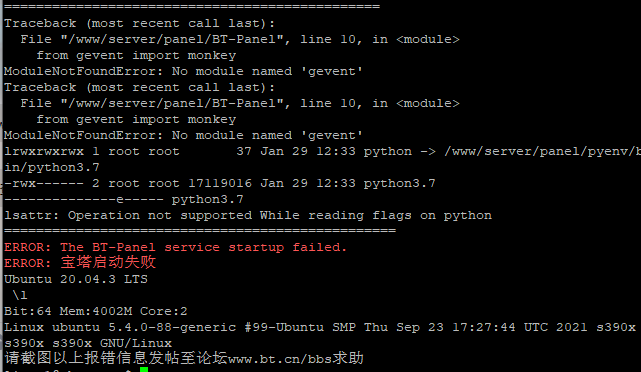Image resolution: width=641 pixels, height=372 pixels.
Task: Click the first '/www/server/panel/BT-Panel' file path
Action: click(172, 40)
